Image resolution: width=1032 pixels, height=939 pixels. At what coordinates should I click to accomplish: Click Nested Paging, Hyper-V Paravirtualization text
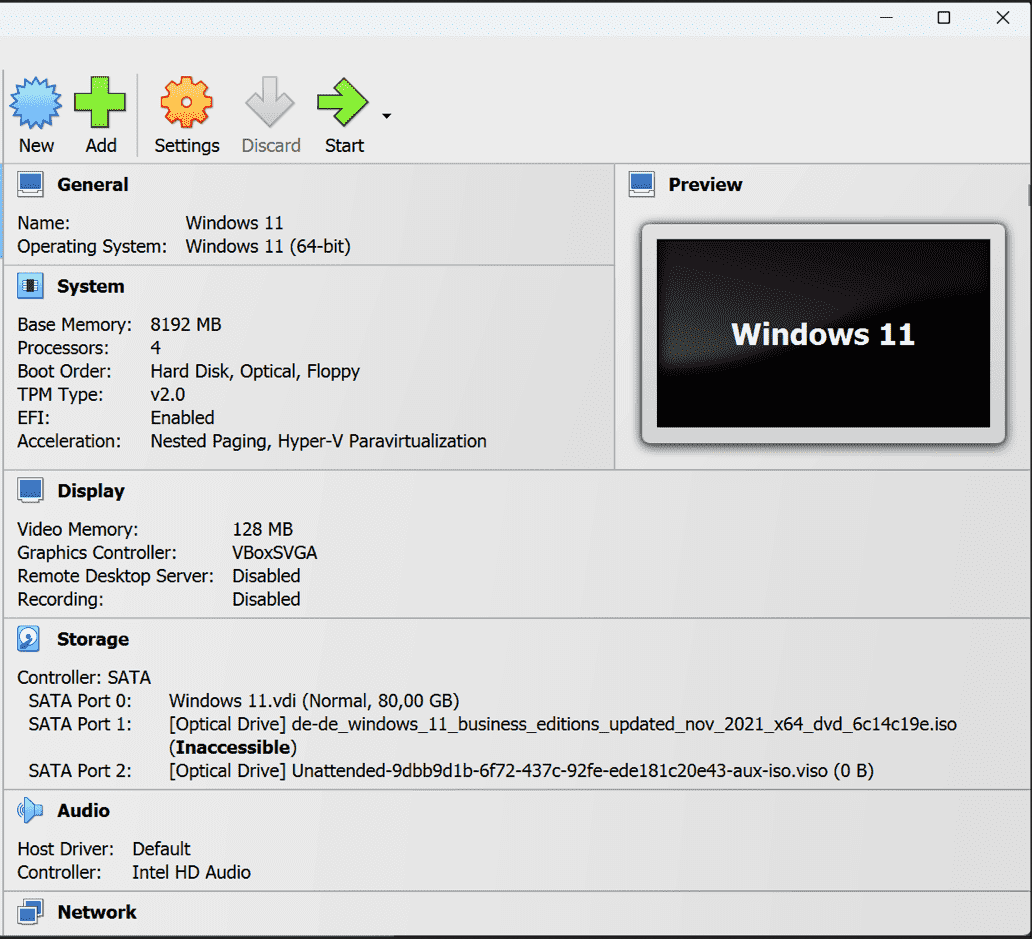pos(319,441)
